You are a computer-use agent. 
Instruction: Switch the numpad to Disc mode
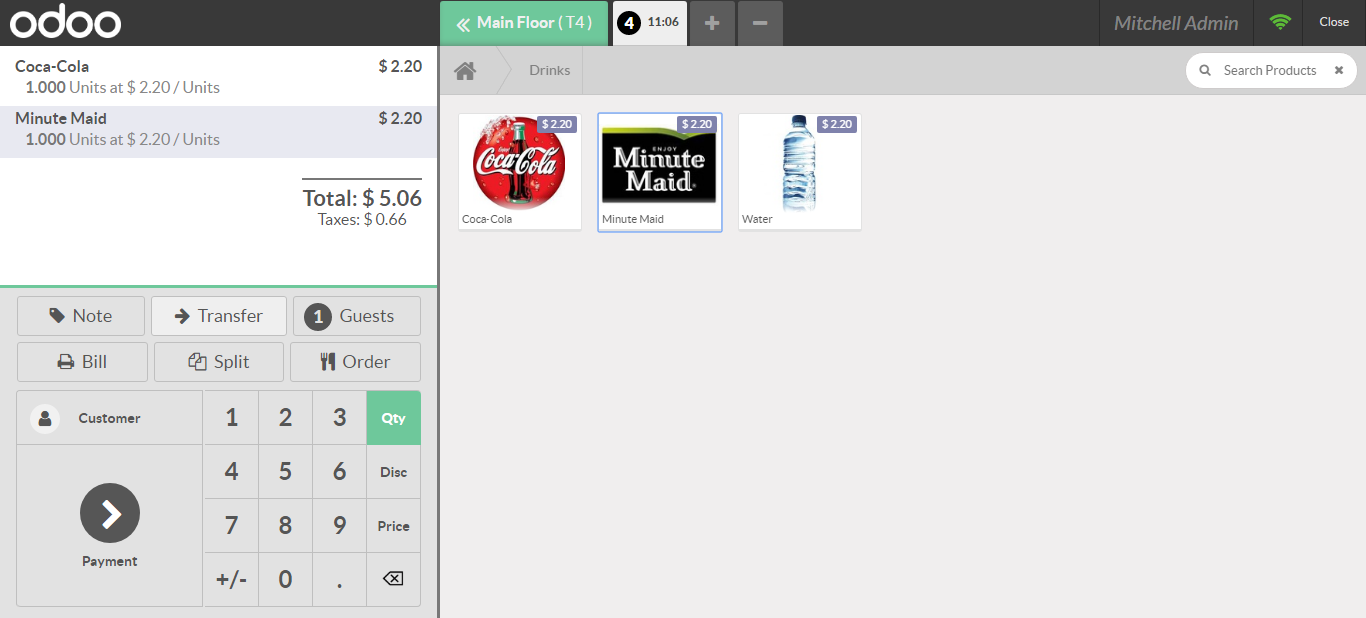[393, 472]
